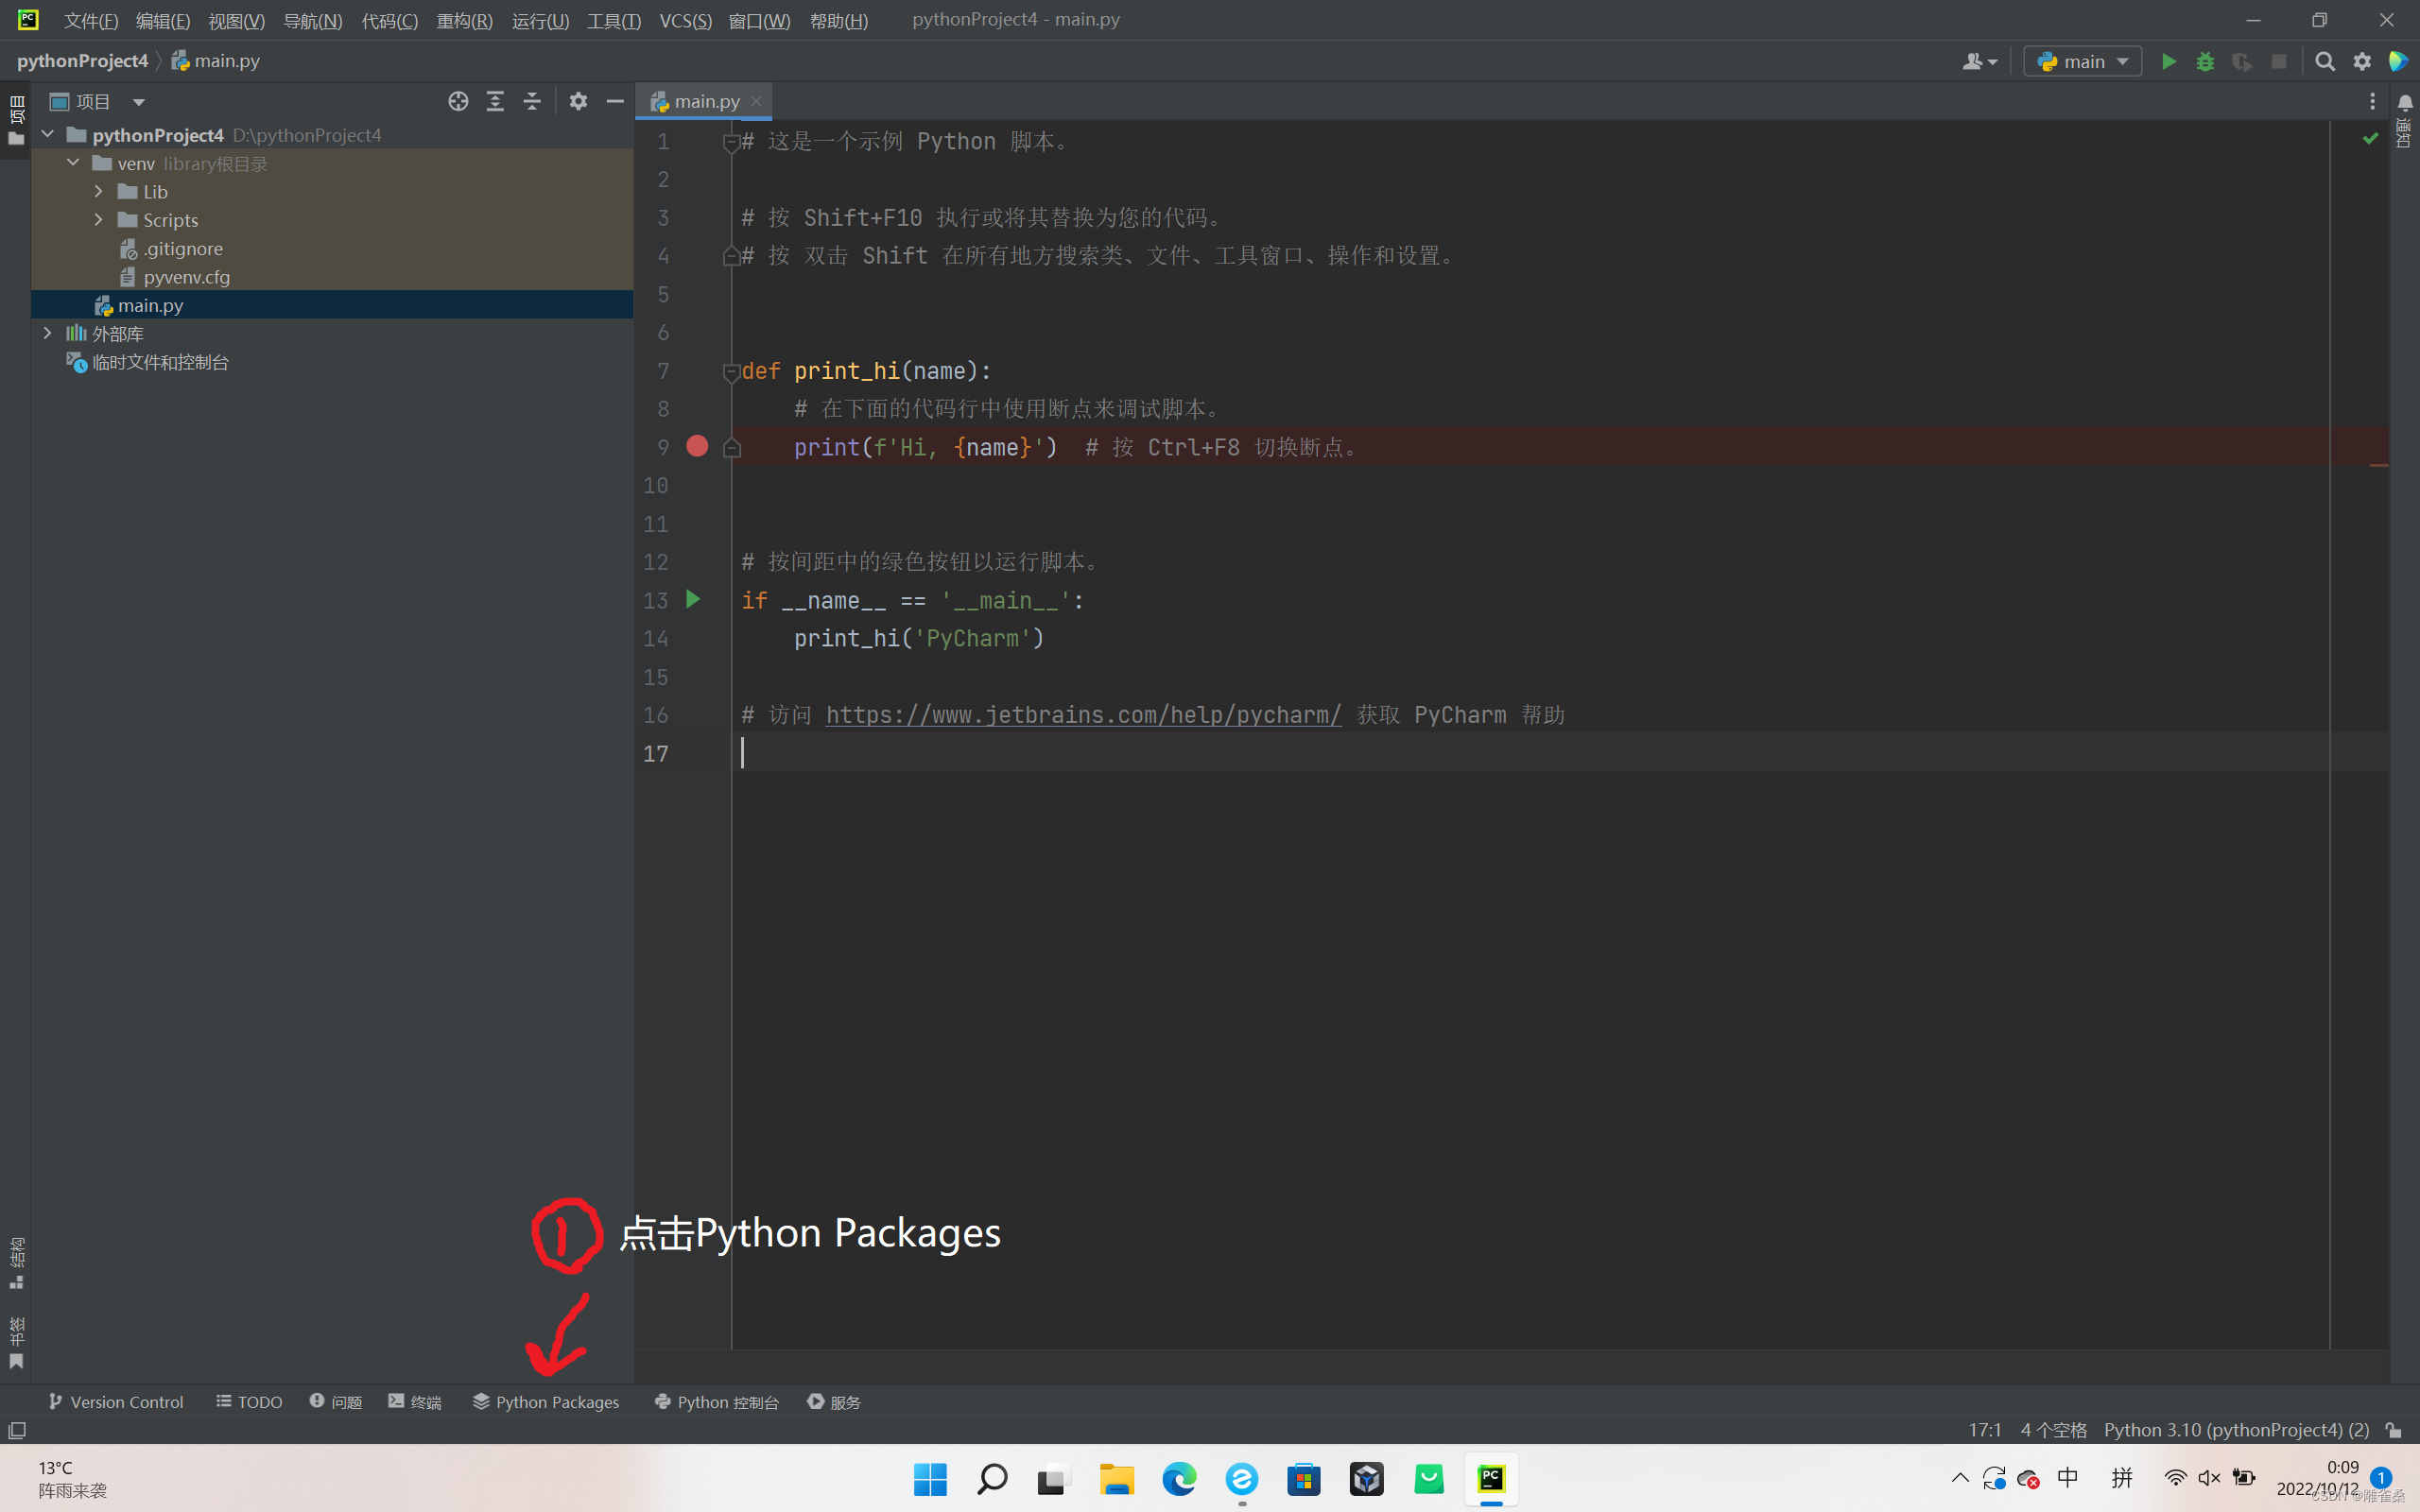This screenshot has height=1512, width=2420.
Task: Open the 问题 problems tool window
Action: [336, 1401]
